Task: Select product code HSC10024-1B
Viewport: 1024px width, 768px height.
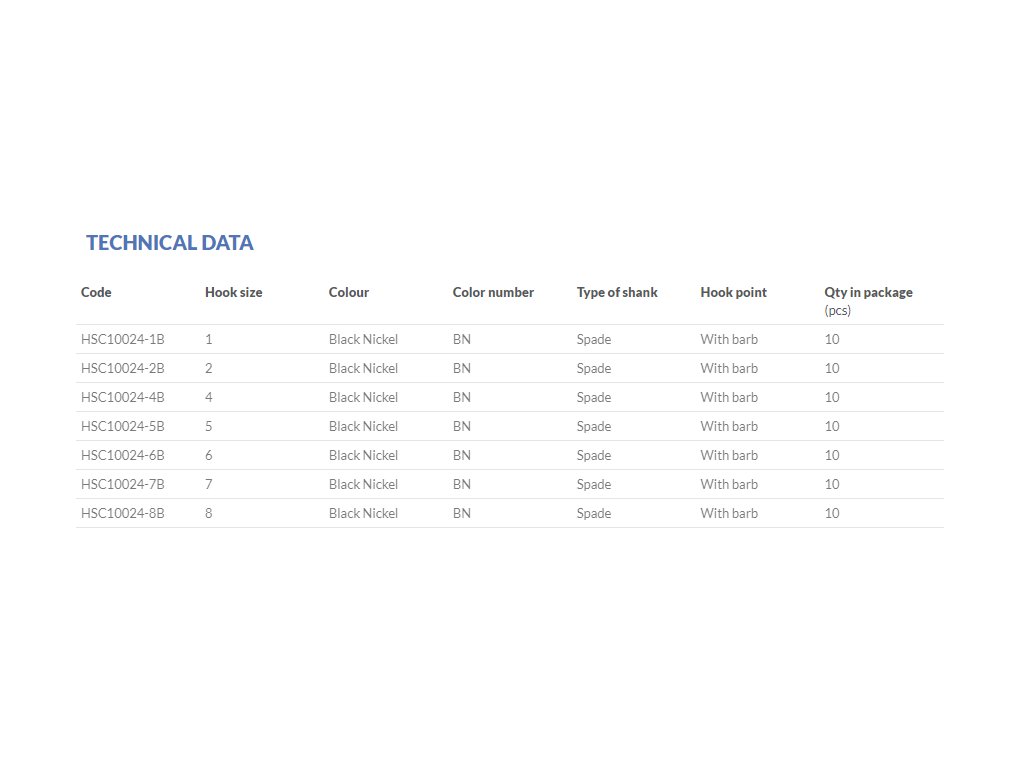Action: click(122, 339)
